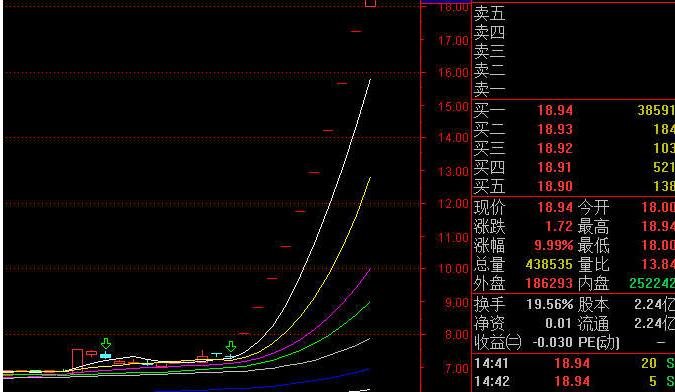Click the PE(动) label
This screenshot has width=675, height=392.
pyautogui.click(x=598, y=343)
